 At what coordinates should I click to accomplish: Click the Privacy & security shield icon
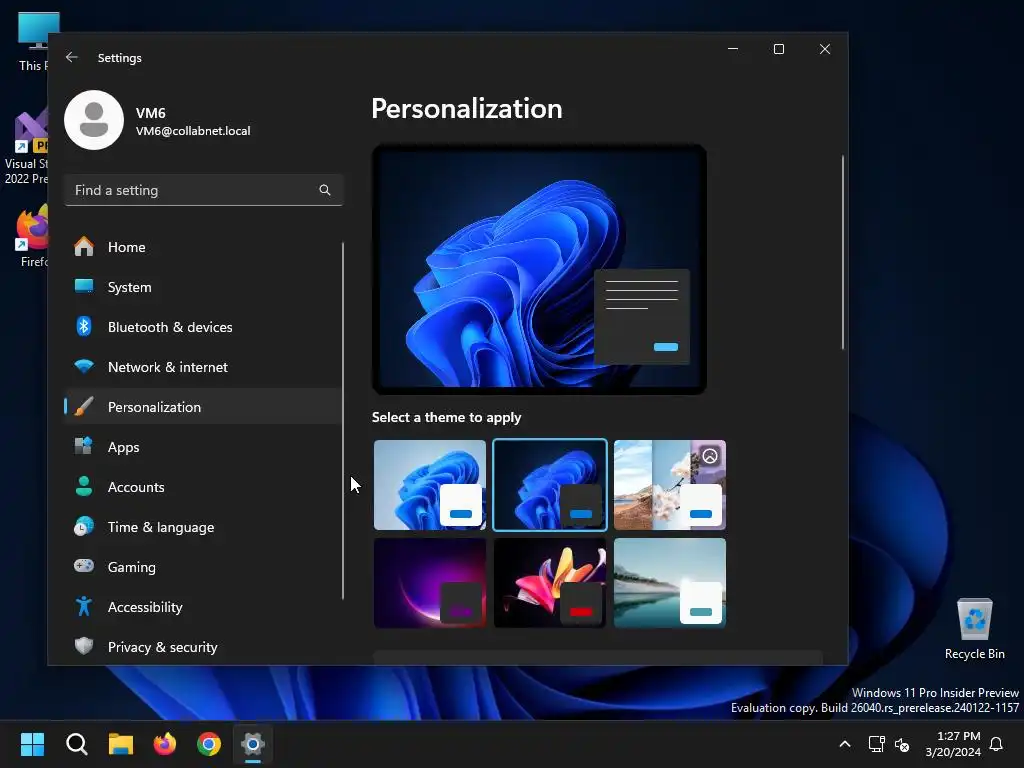84,647
